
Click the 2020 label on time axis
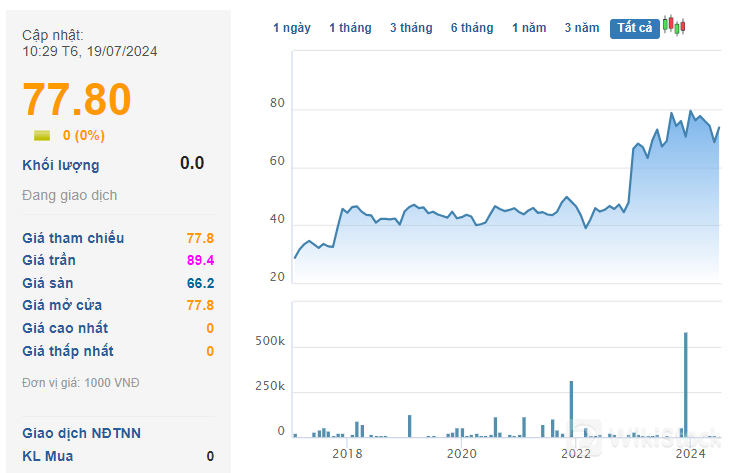(461, 454)
